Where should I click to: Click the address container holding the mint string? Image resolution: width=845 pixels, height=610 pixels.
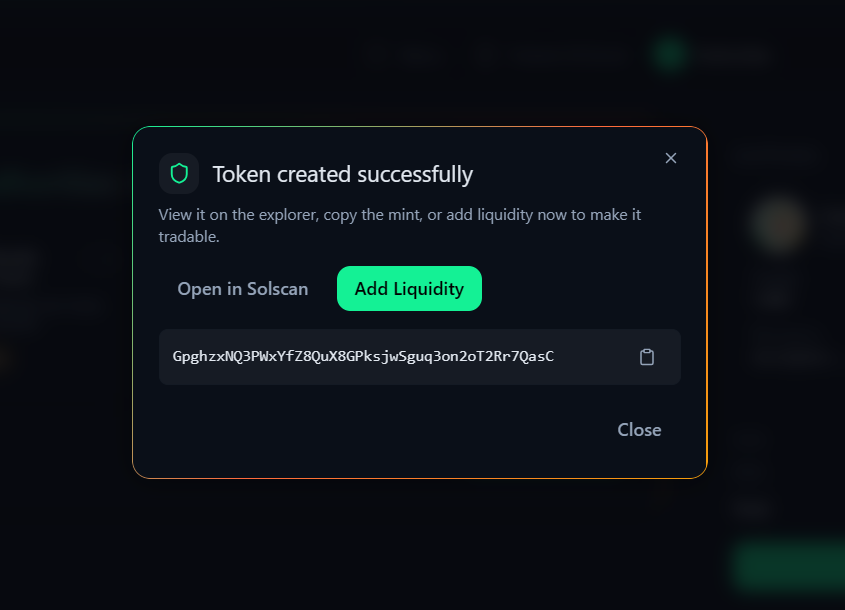[420, 356]
